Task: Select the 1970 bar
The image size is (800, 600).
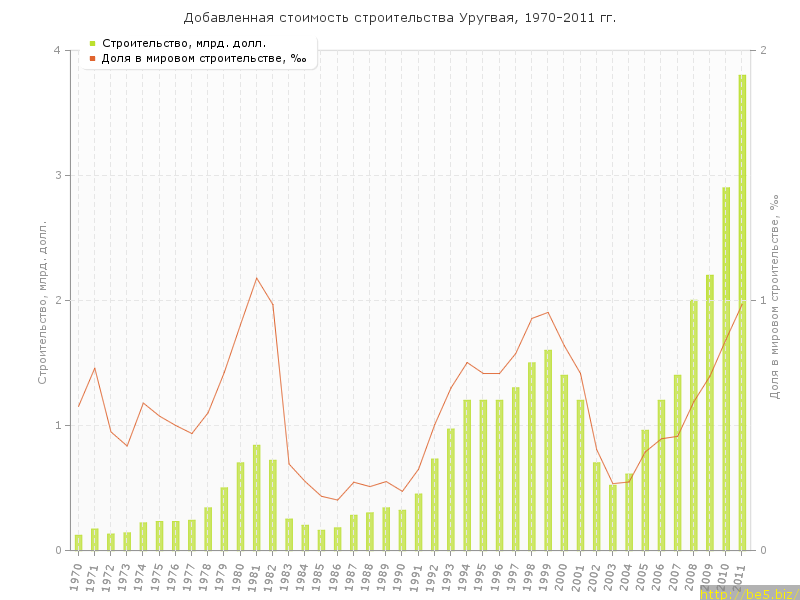Action: [78, 542]
